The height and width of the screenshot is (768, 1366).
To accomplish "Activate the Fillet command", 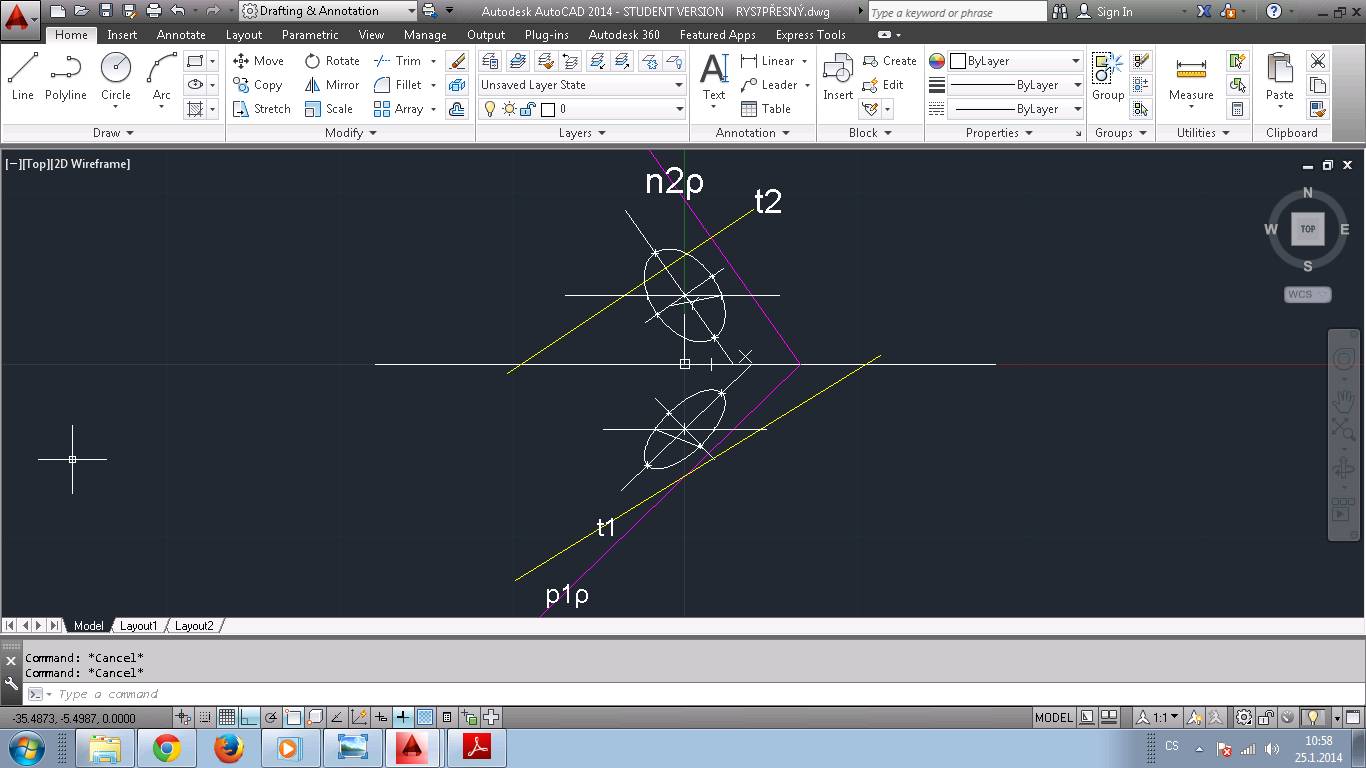I will pos(398,85).
